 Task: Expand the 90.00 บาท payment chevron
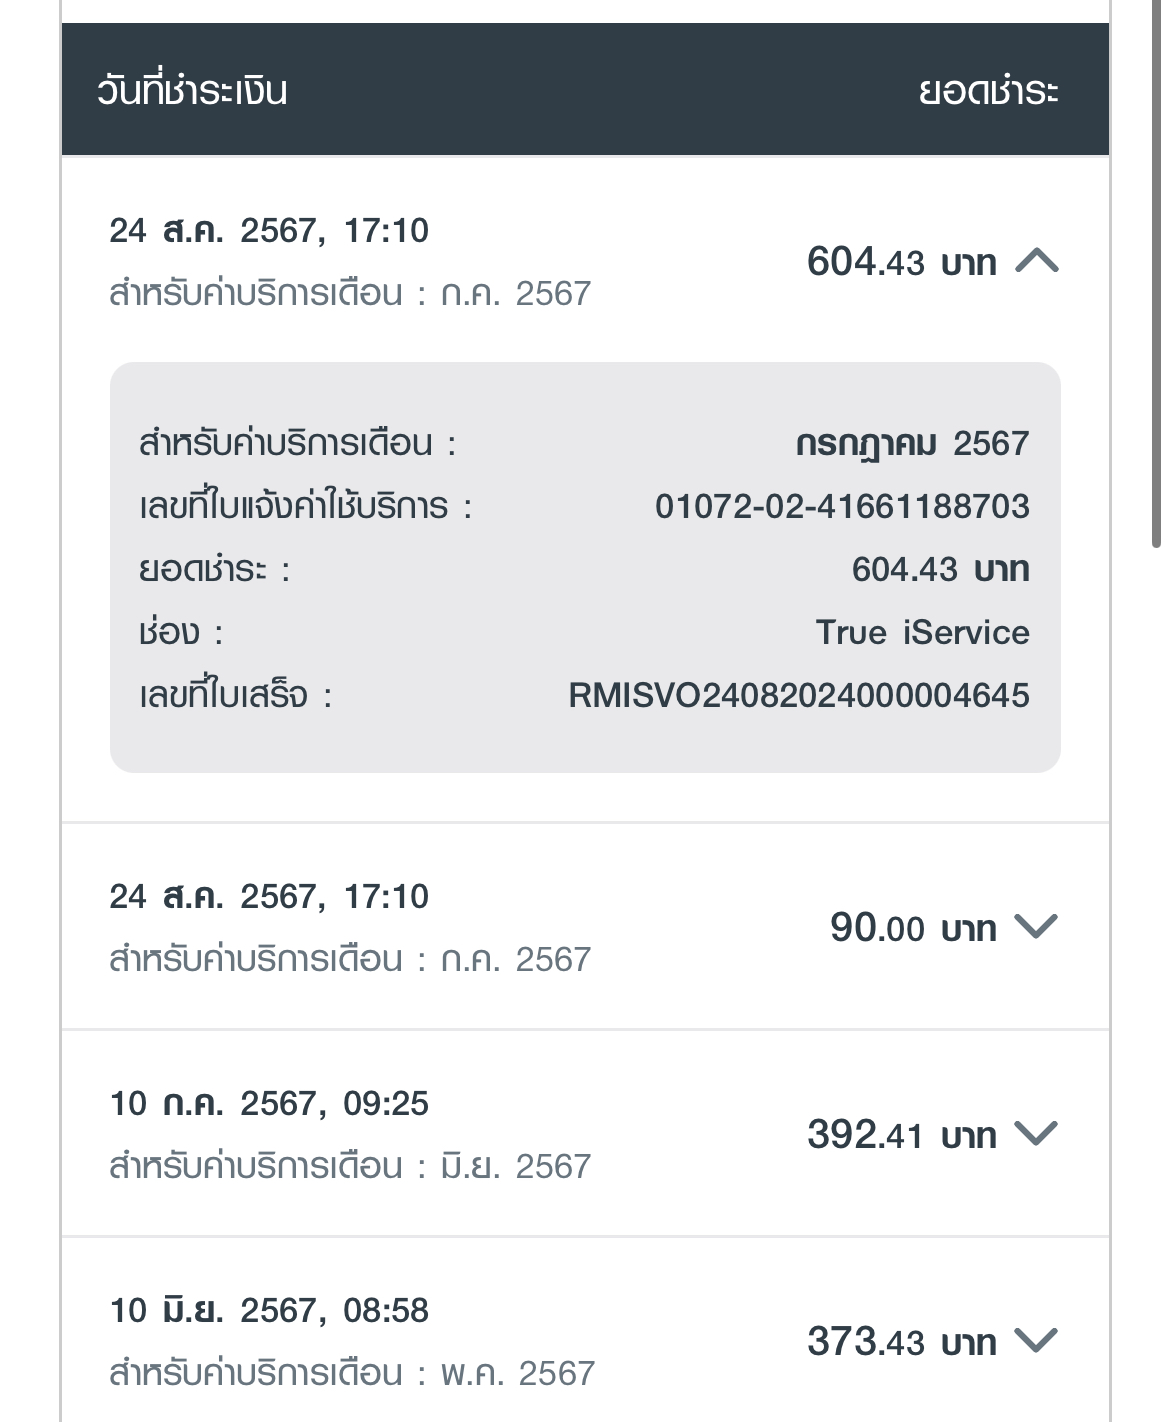(1036, 927)
